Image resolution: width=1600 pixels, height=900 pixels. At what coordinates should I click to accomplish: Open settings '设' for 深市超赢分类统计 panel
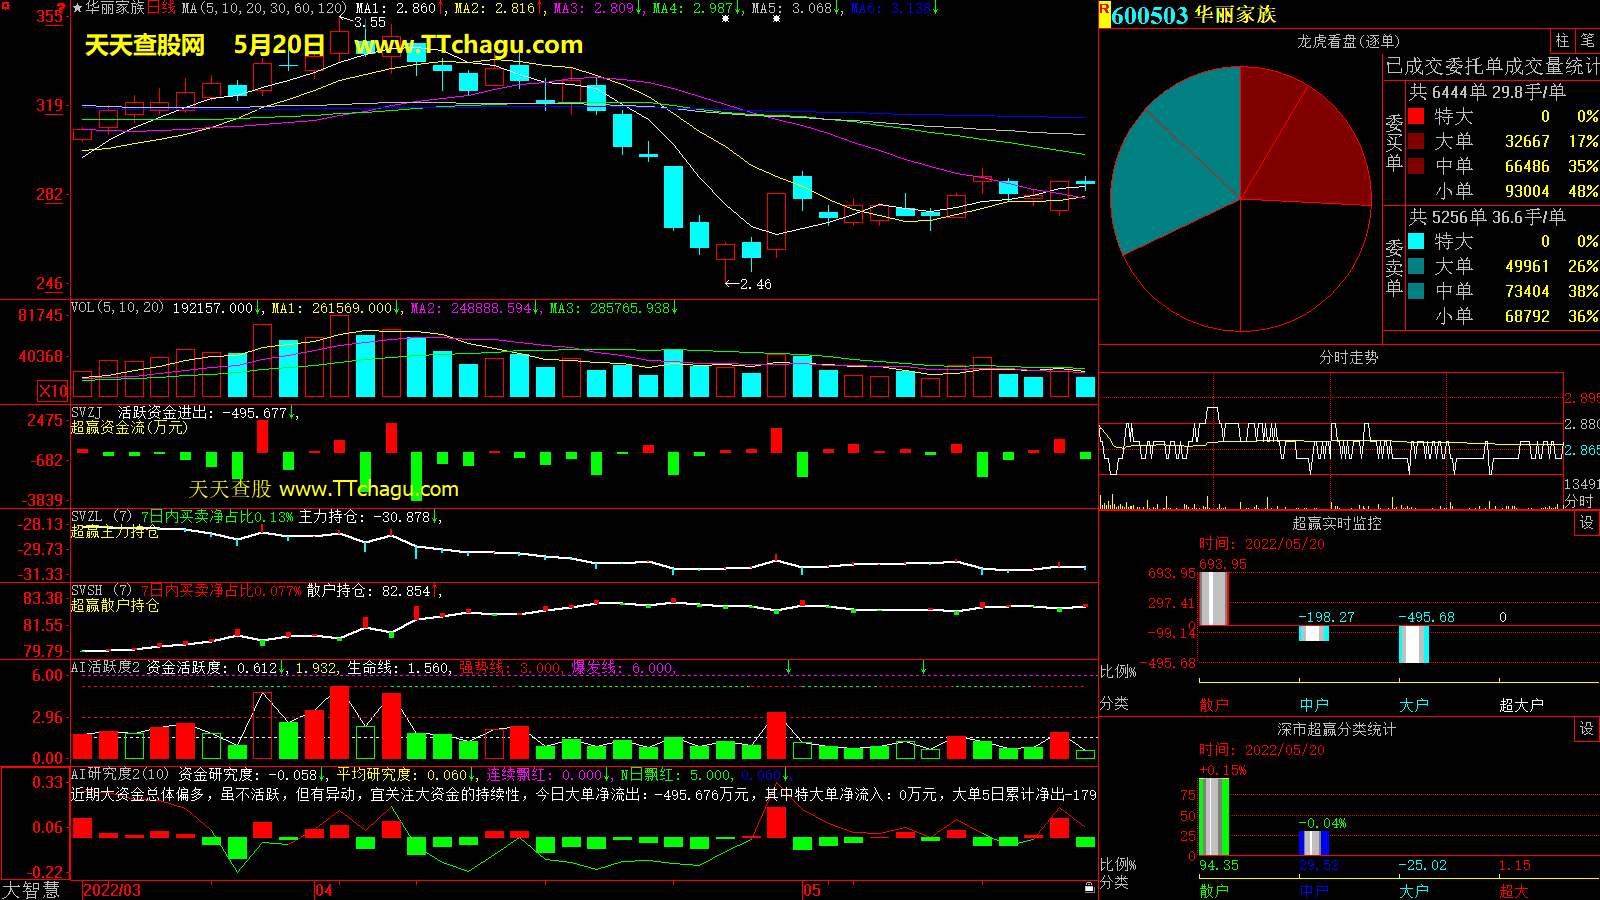[1586, 729]
